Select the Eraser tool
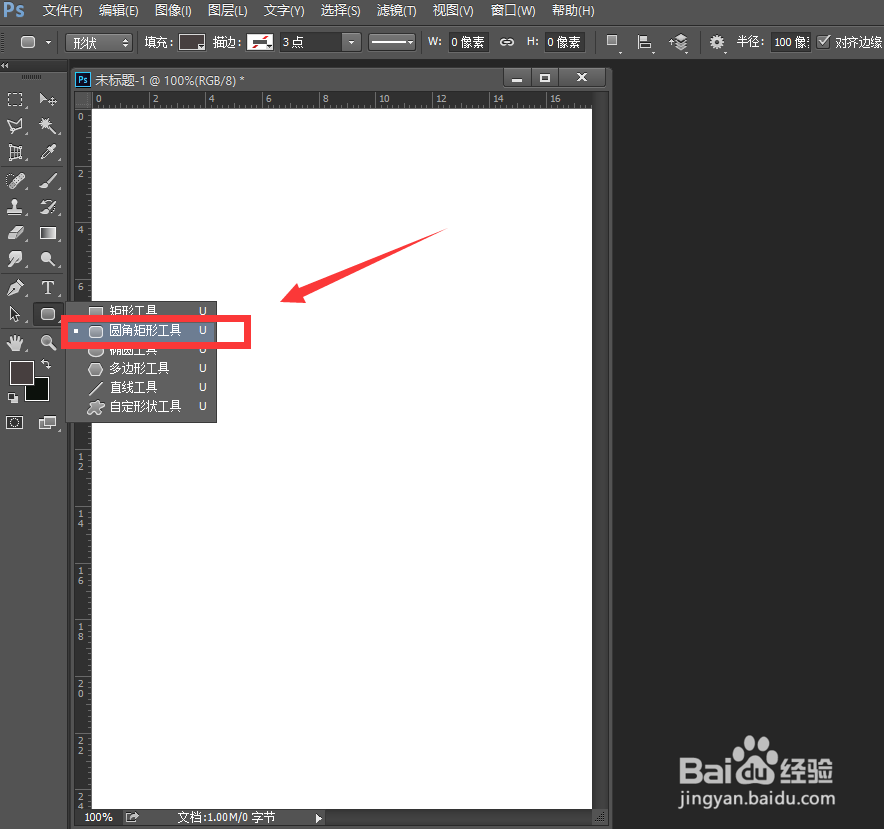This screenshot has width=884, height=829. (15, 233)
